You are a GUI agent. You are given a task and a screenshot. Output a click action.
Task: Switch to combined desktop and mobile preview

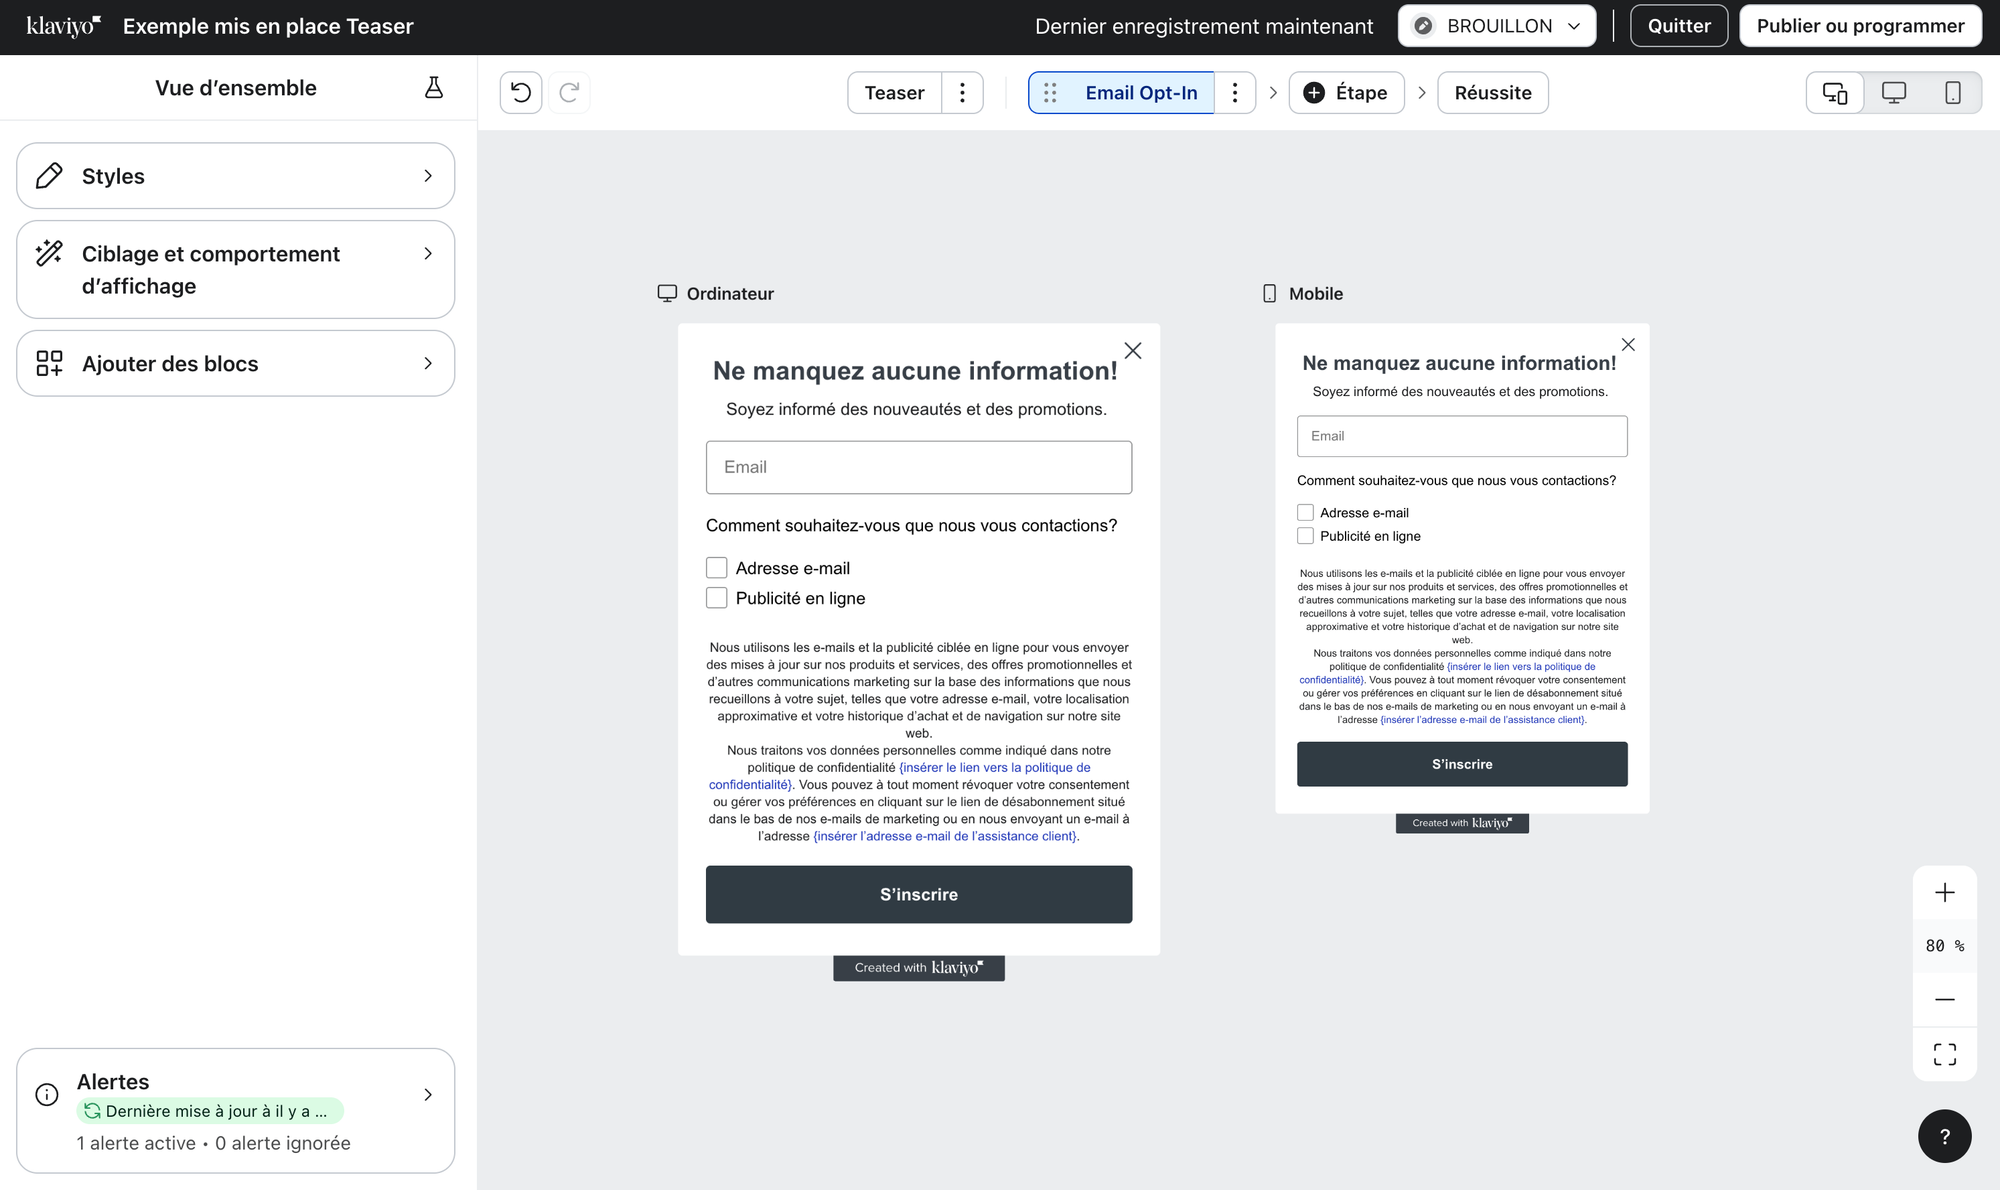pyautogui.click(x=1835, y=93)
